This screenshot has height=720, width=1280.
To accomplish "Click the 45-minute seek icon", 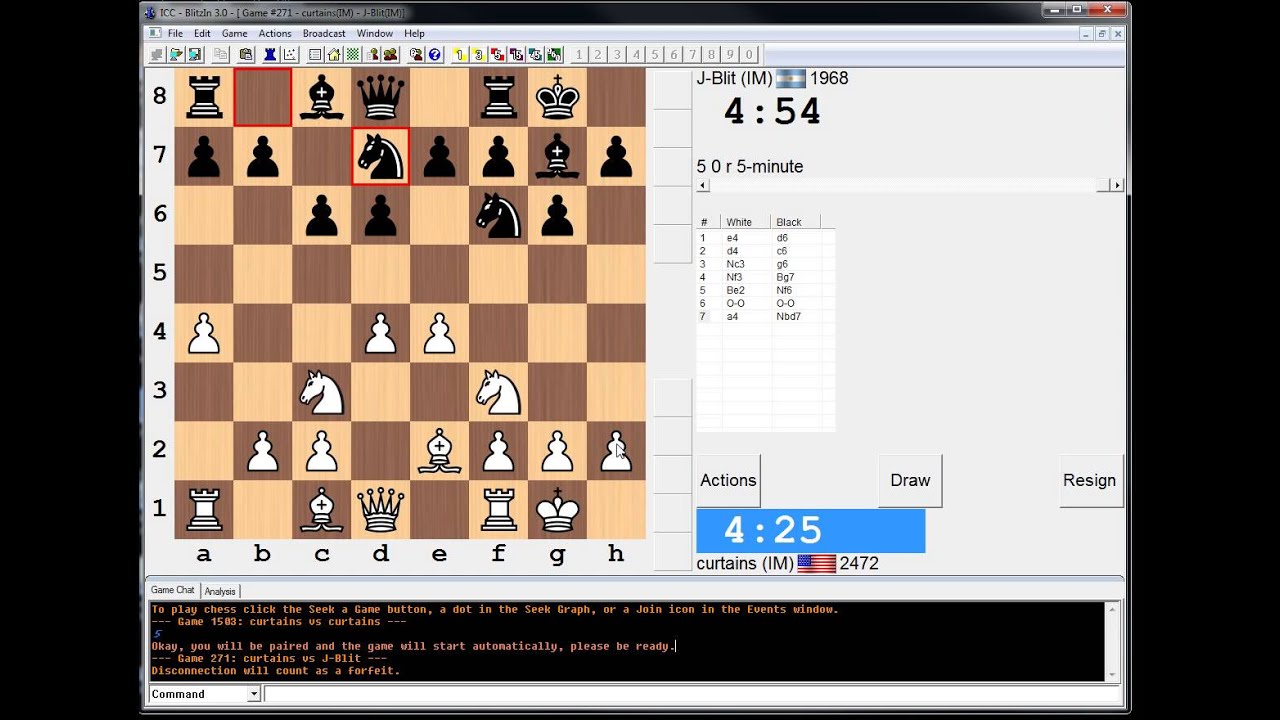I will [x=535, y=55].
